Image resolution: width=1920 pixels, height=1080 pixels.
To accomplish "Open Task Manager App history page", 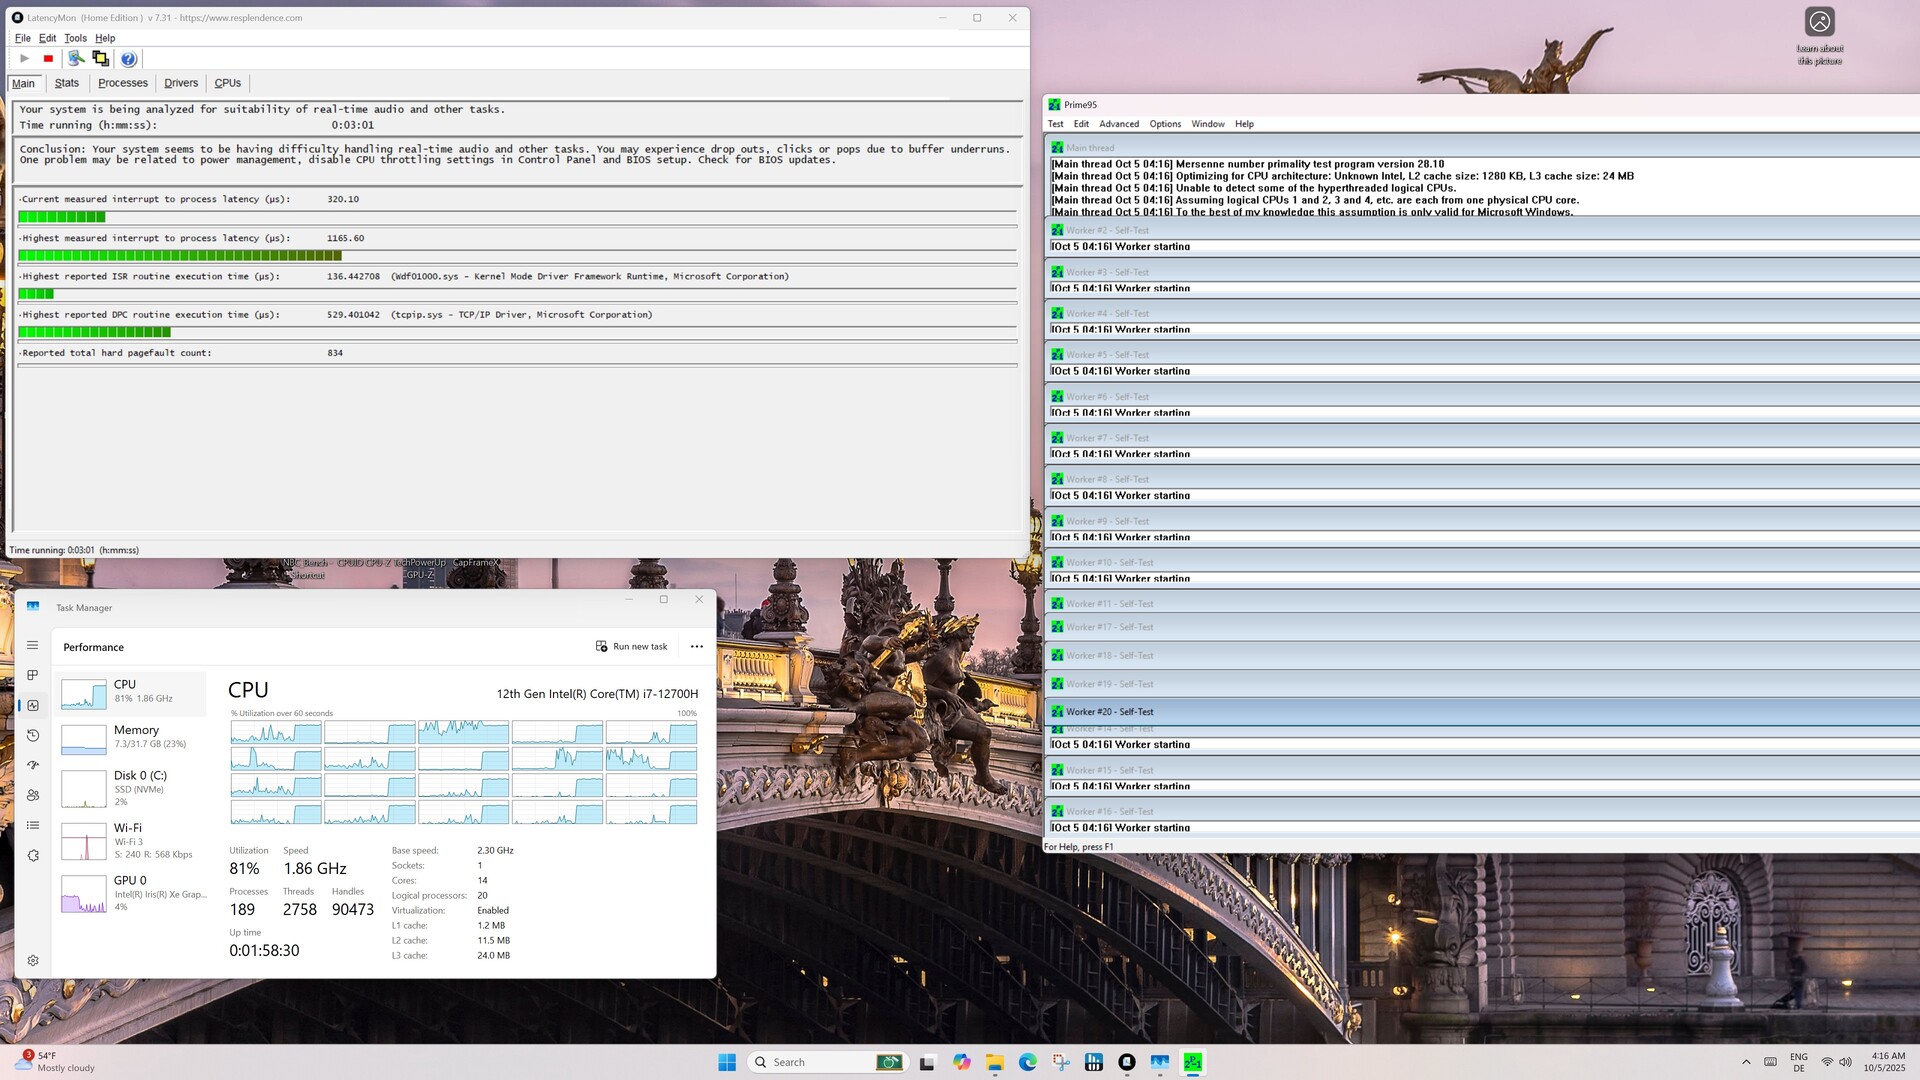I will click(33, 735).
